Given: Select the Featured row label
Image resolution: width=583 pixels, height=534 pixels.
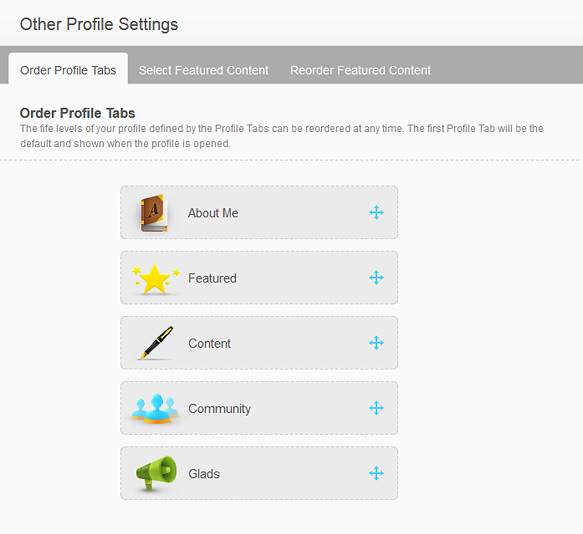Looking at the screenshot, I should tap(212, 278).
